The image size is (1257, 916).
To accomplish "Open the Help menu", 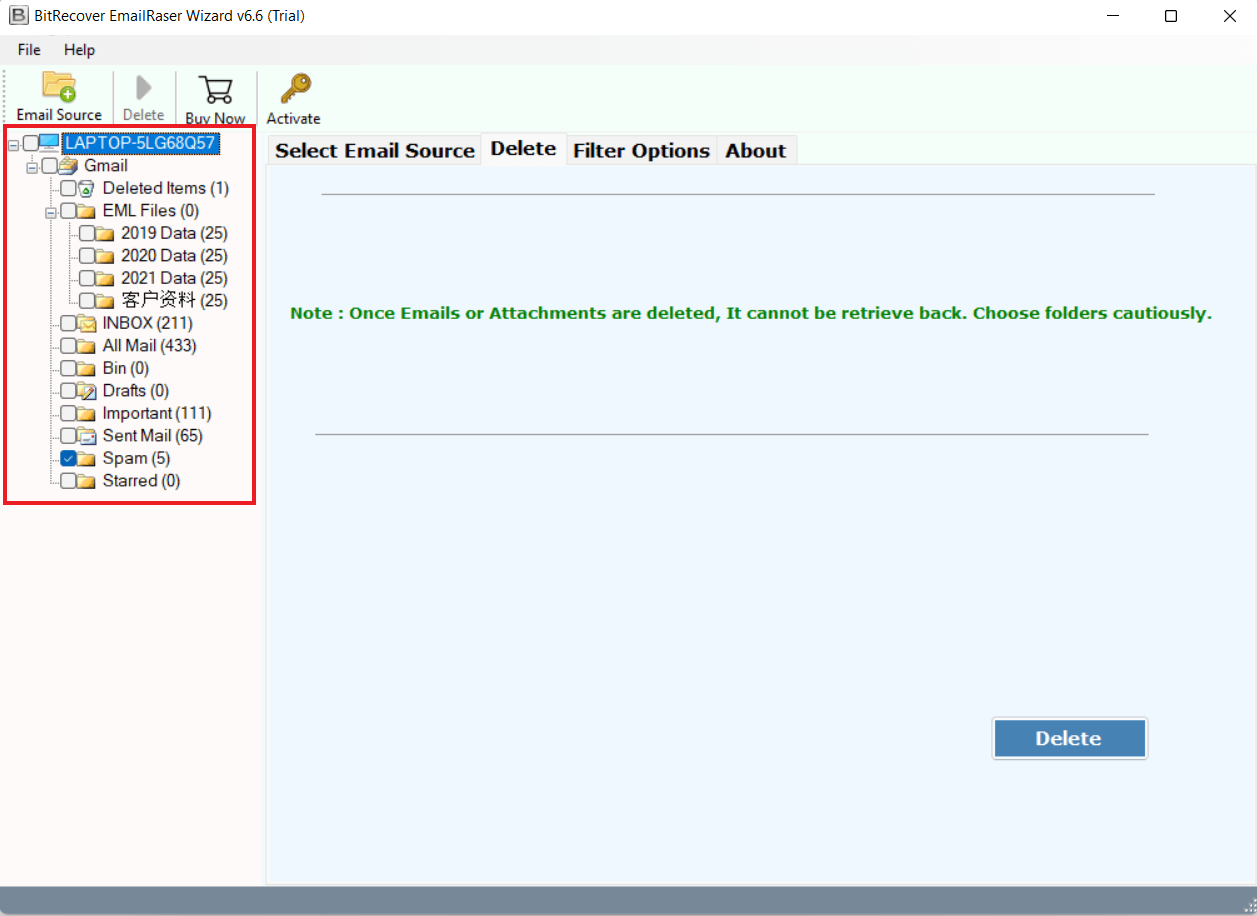I will pos(79,50).
